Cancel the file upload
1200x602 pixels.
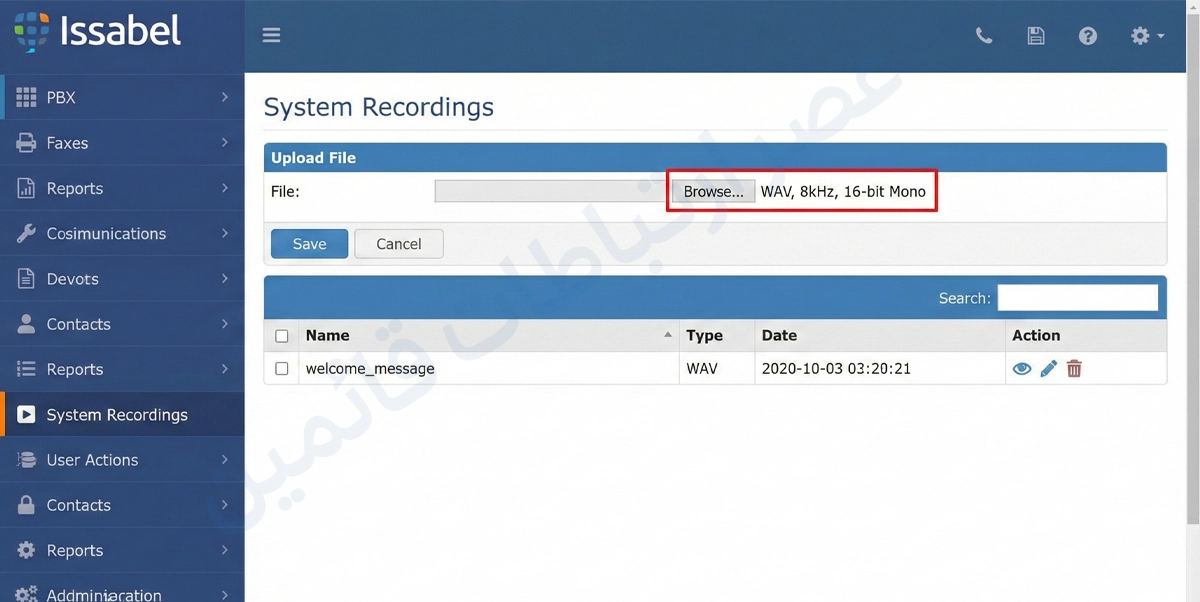click(x=398, y=243)
